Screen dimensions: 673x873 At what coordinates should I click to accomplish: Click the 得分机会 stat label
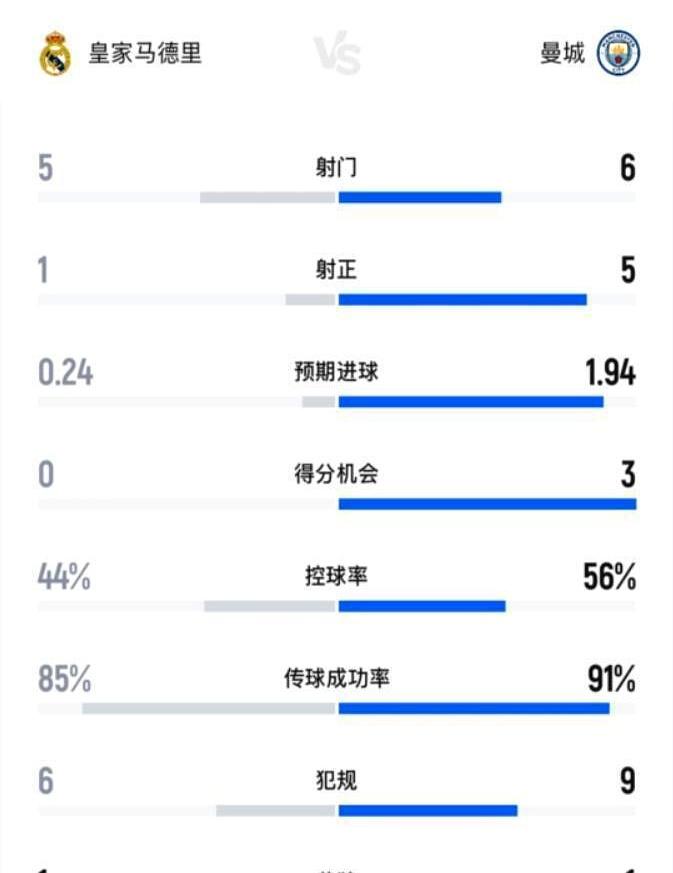(x=336, y=474)
